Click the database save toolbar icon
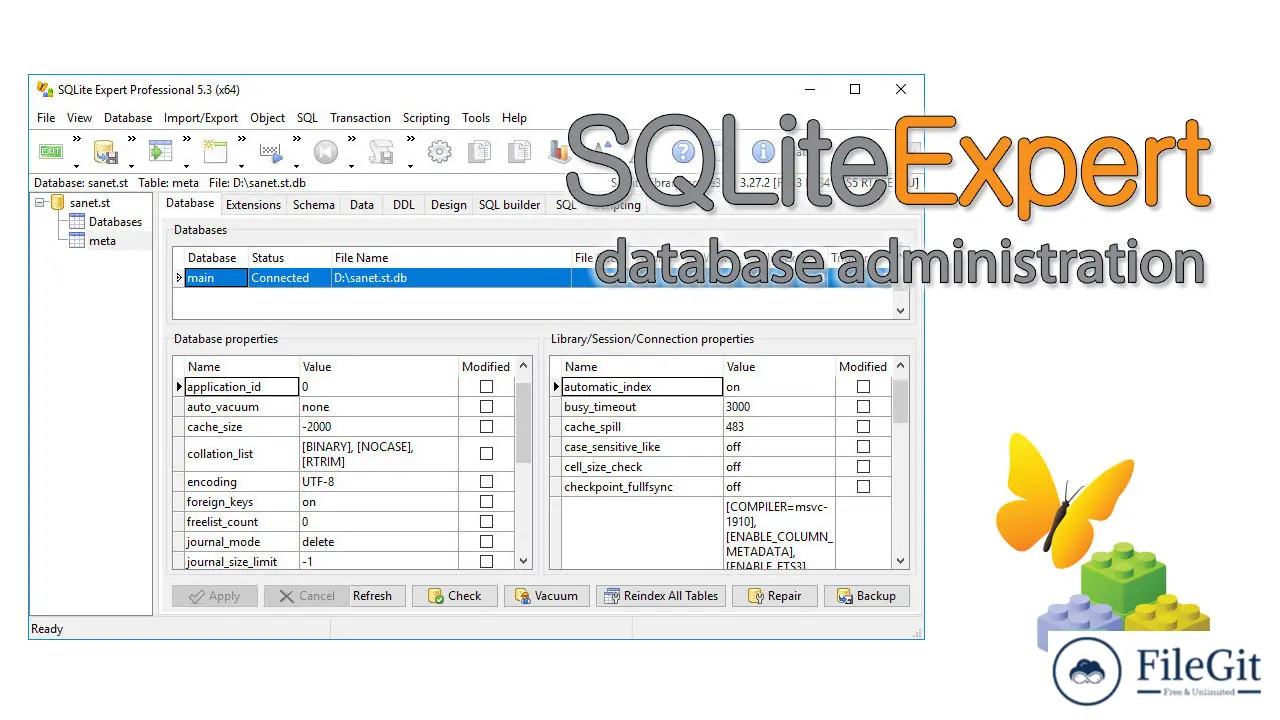The image size is (1280, 720). (x=106, y=152)
